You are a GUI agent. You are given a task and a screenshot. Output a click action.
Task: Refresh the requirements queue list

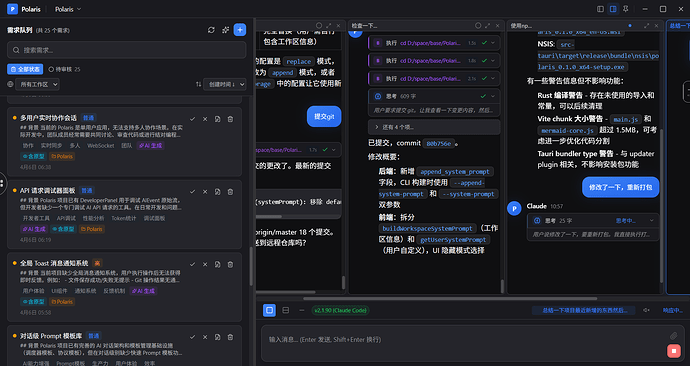pyautogui.click(x=211, y=30)
